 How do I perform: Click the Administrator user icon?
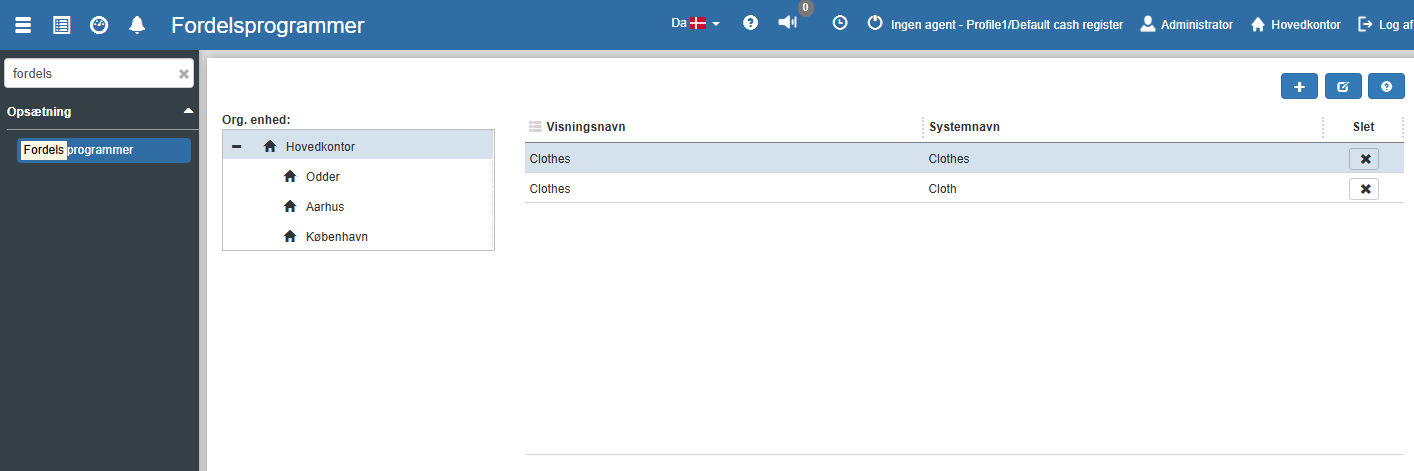1148,23
